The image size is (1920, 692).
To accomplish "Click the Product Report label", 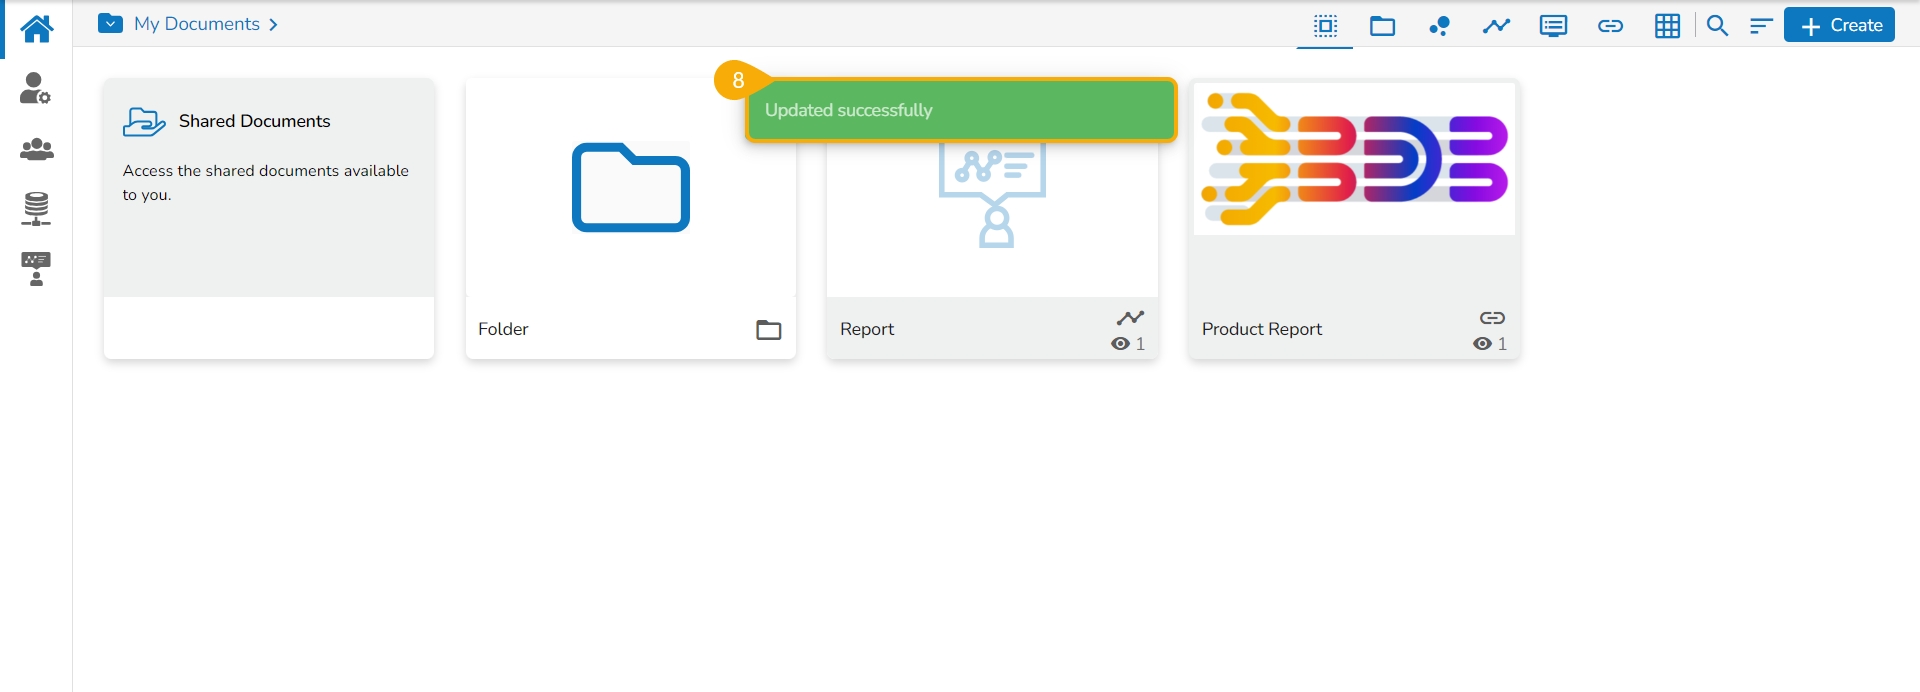I will point(1262,329).
